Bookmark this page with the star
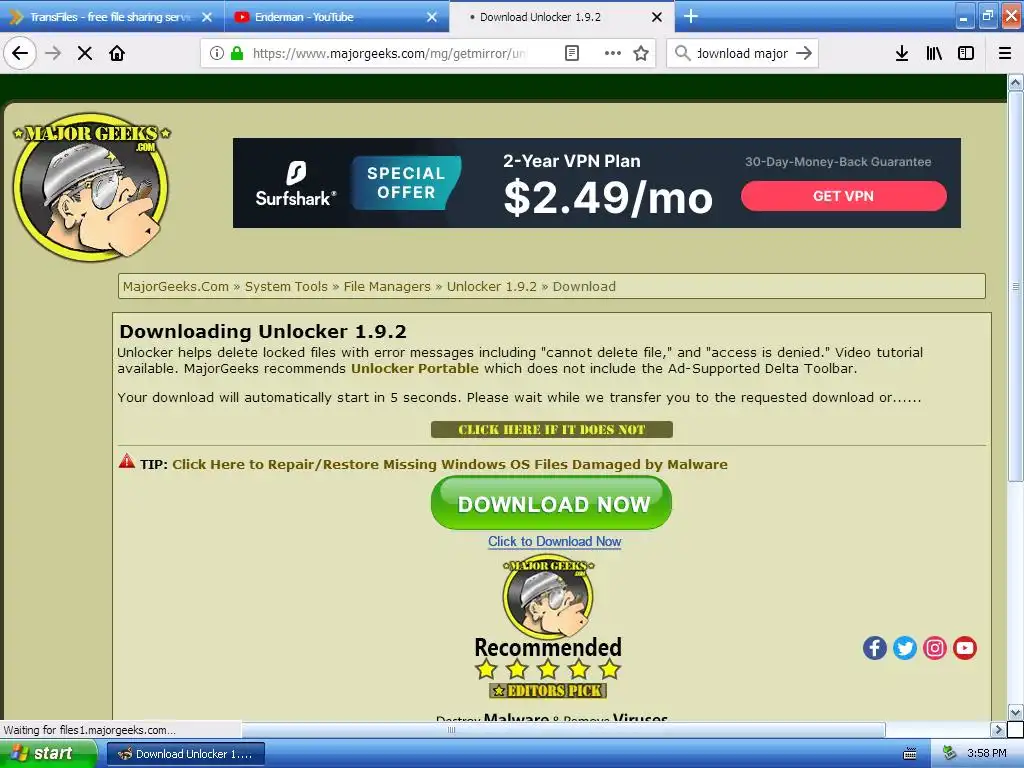1024x768 pixels. click(x=641, y=53)
